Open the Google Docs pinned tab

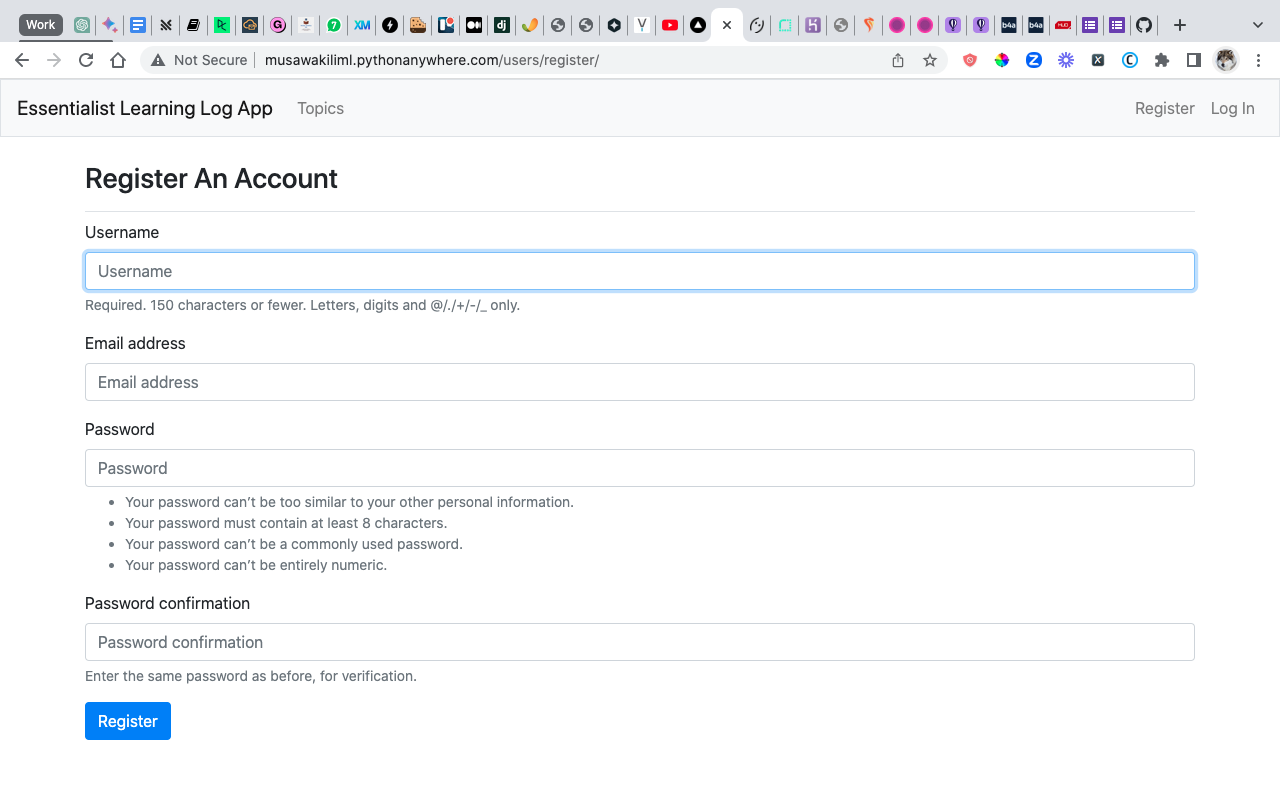(x=137, y=24)
